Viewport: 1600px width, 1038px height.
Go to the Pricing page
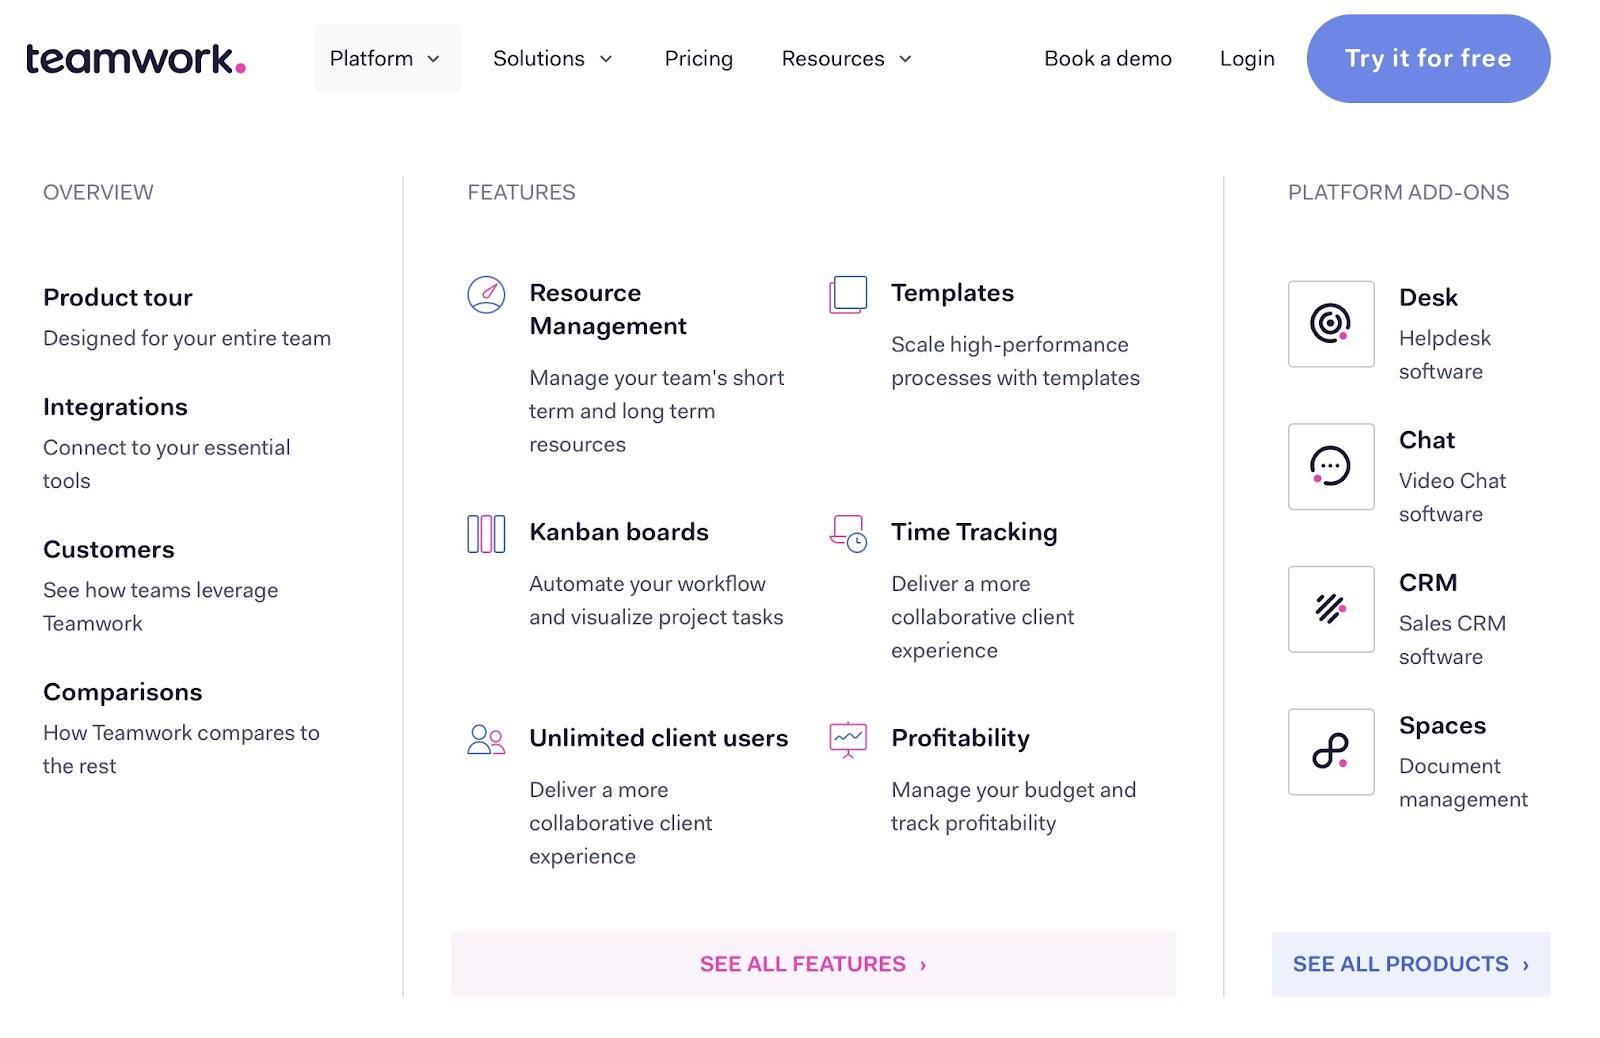(699, 59)
